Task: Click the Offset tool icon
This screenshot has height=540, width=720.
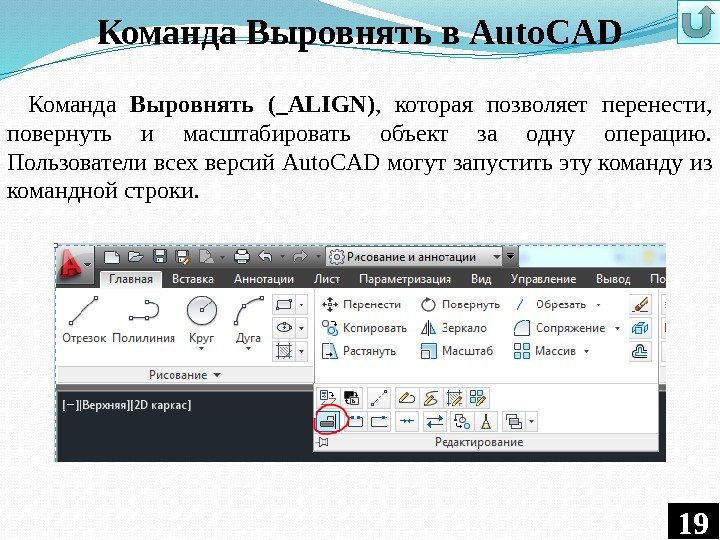Action: pyautogui.click(x=640, y=351)
